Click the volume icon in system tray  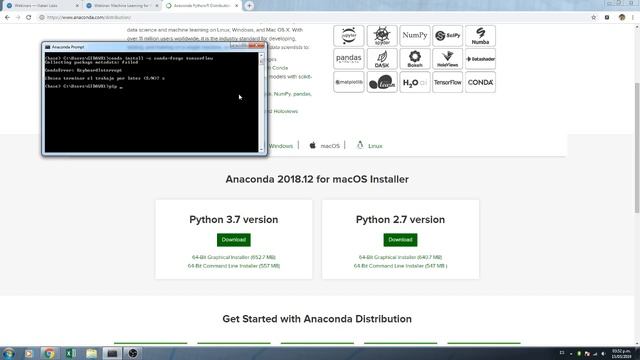click(x=603, y=354)
